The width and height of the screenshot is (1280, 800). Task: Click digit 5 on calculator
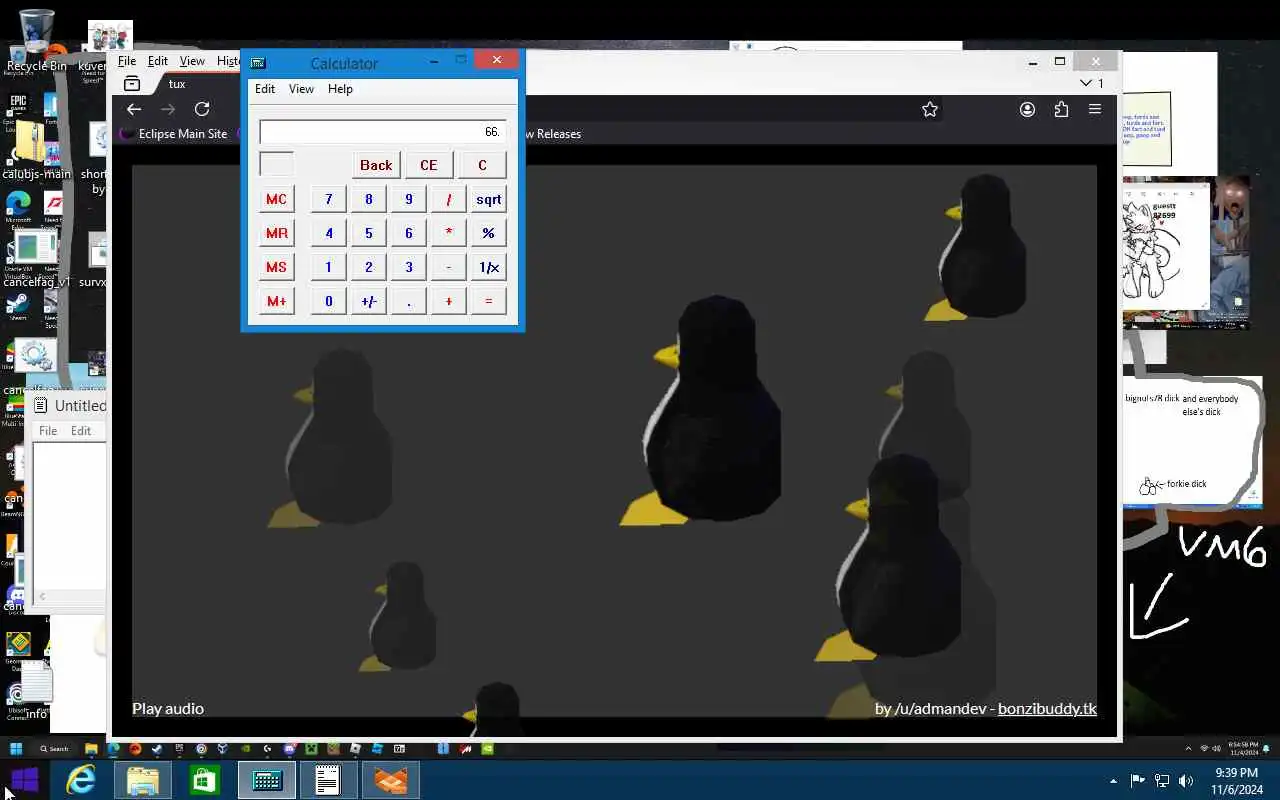coord(369,233)
